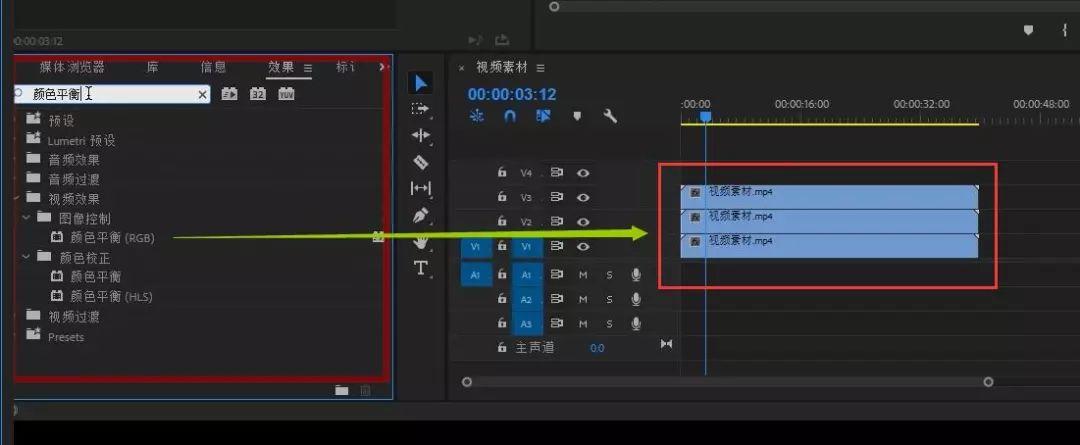Image resolution: width=1080 pixels, height=445 pixels.
Task: Toggle Linked Selection icon in timeline
Action: point(543,116)
